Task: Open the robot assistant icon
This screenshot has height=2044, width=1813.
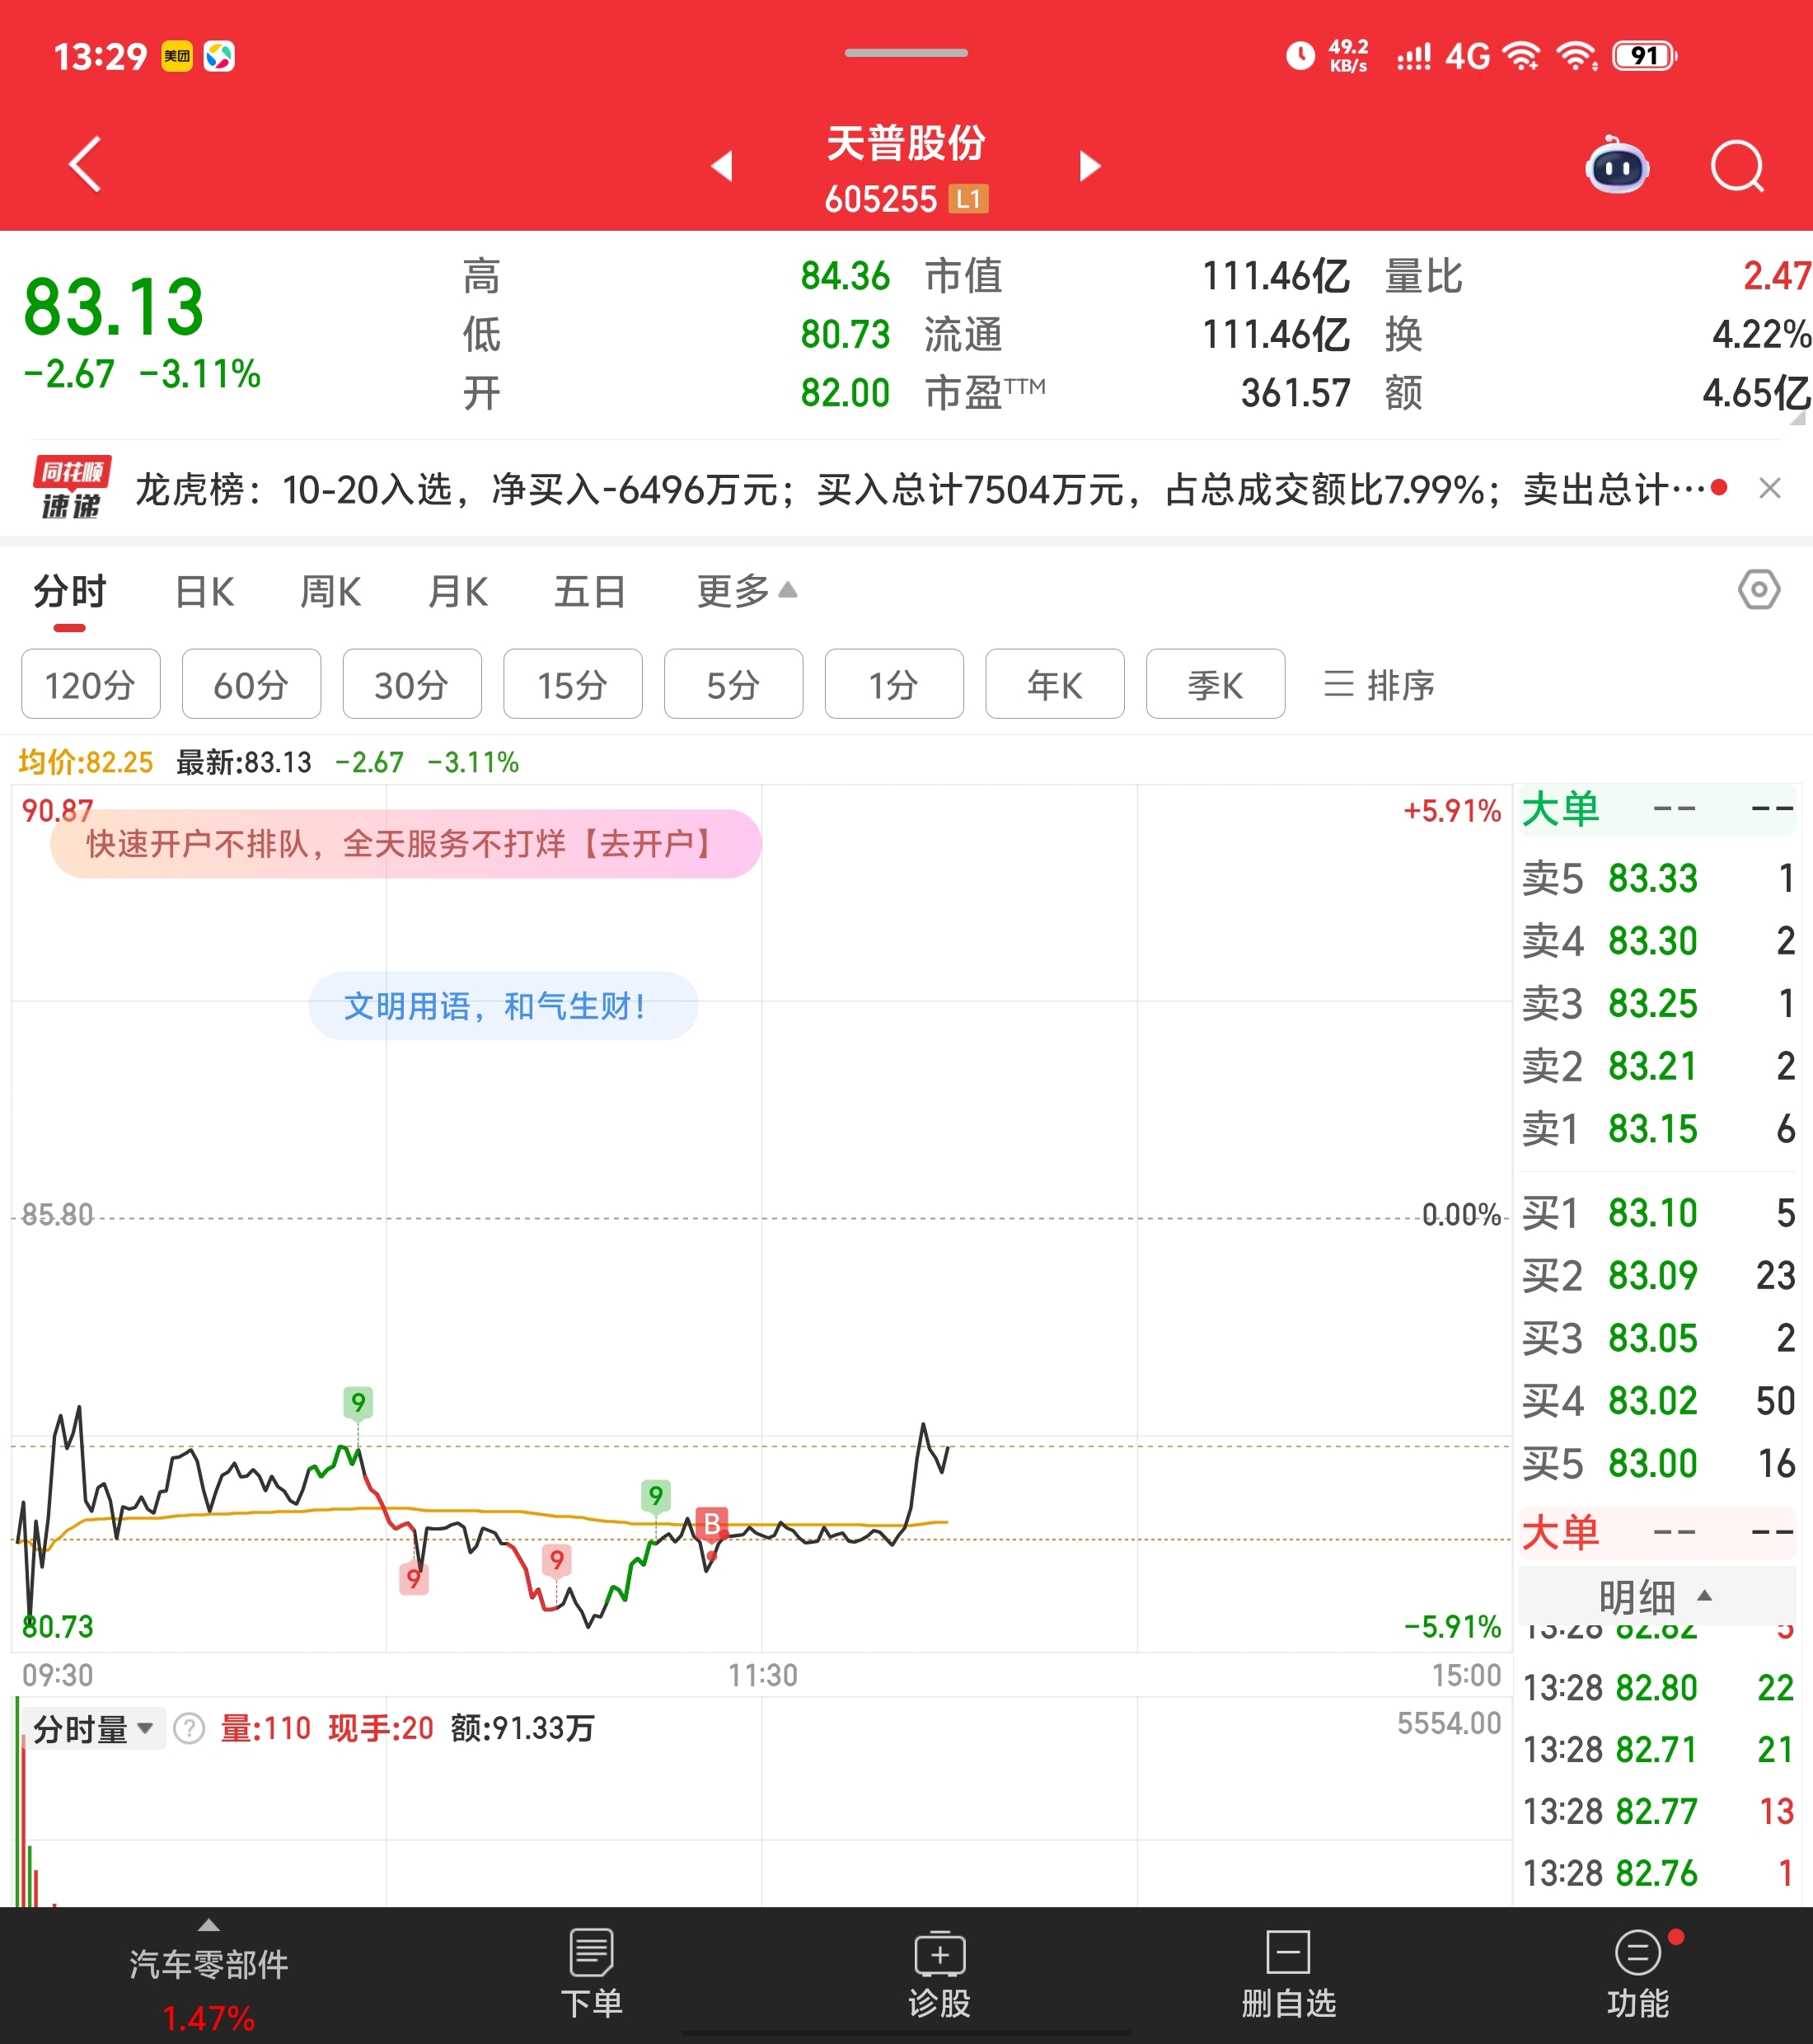Action: point(1617,166)
